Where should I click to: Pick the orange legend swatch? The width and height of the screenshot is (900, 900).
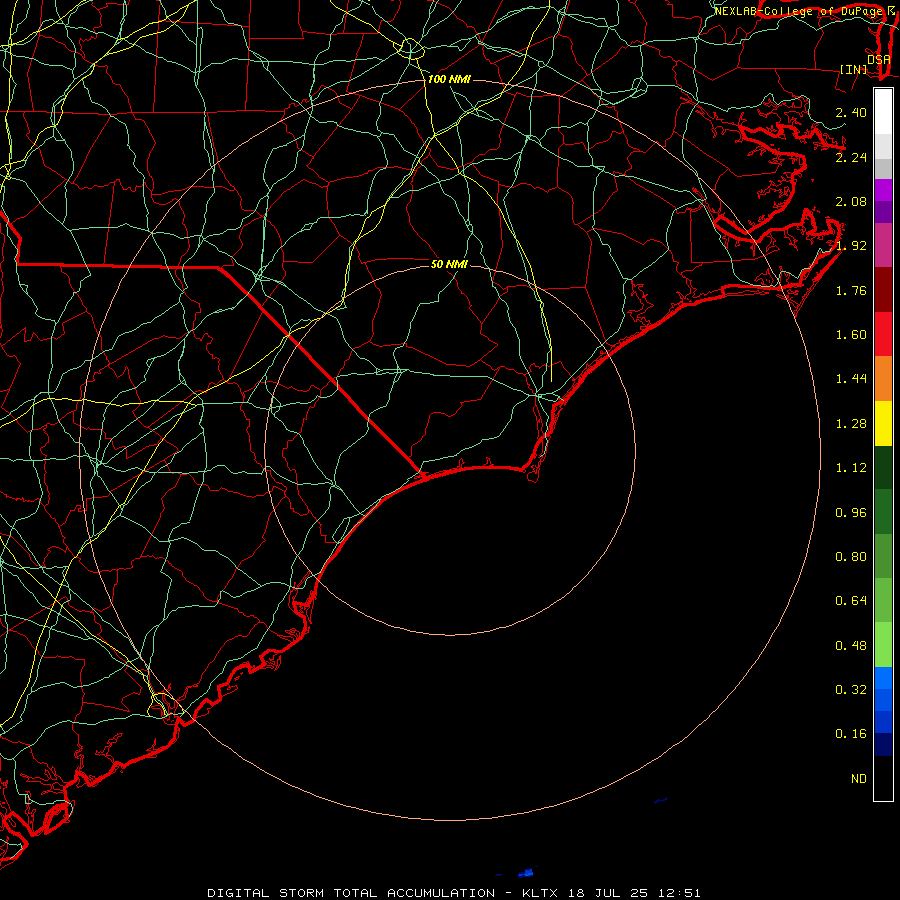coord(883,379)
